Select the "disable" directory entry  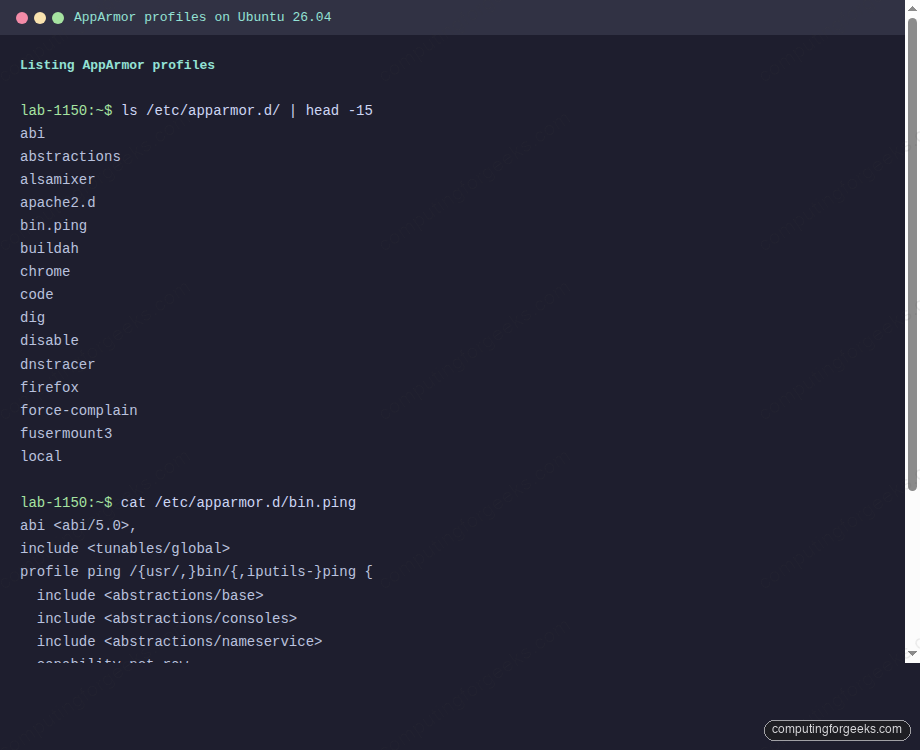tap(49, 340)
